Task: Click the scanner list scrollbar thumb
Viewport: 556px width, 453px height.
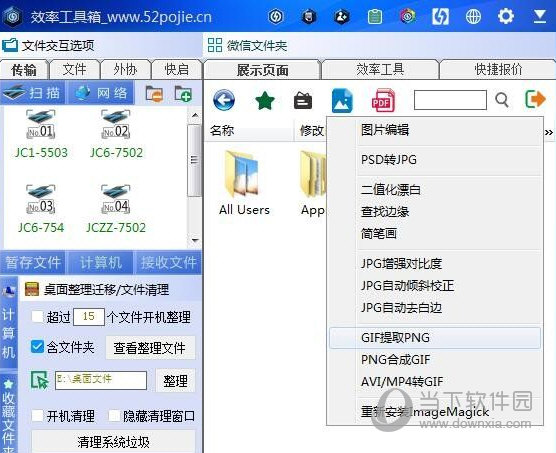Action: (x=194, y=160)
